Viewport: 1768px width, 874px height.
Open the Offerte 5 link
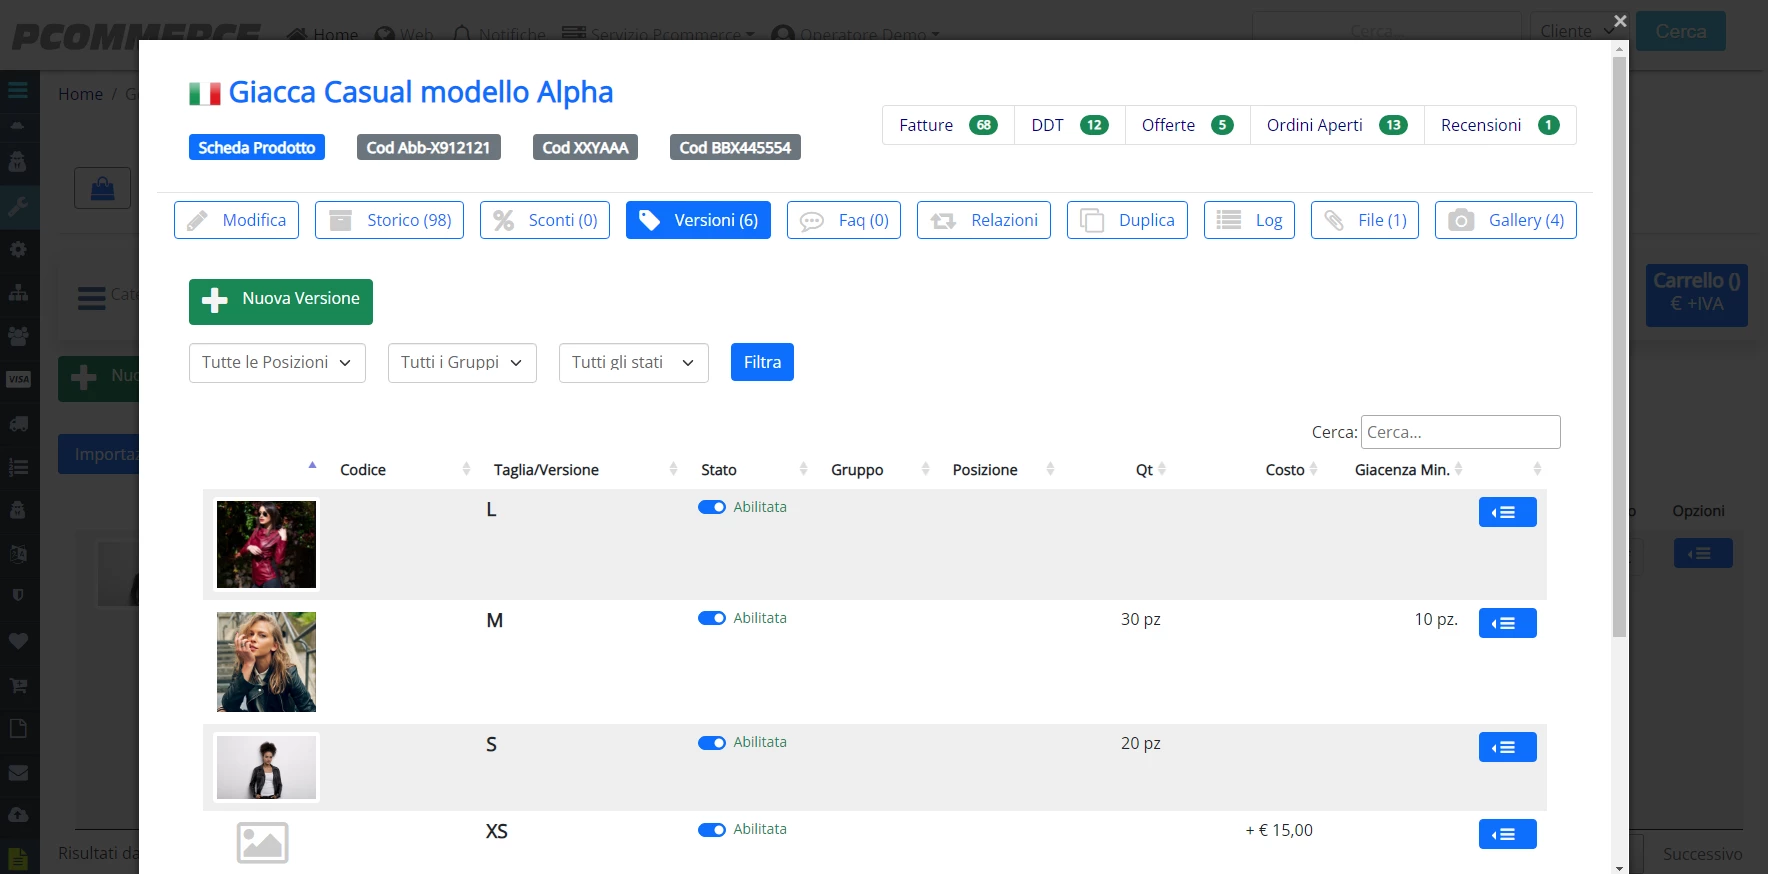click(1187, 125)
